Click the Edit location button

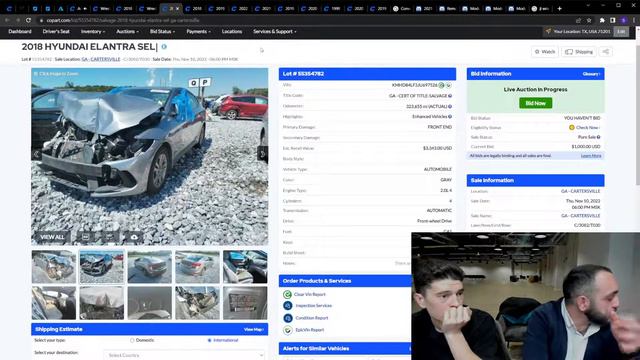pyautogui.click(x=621, y=31)
